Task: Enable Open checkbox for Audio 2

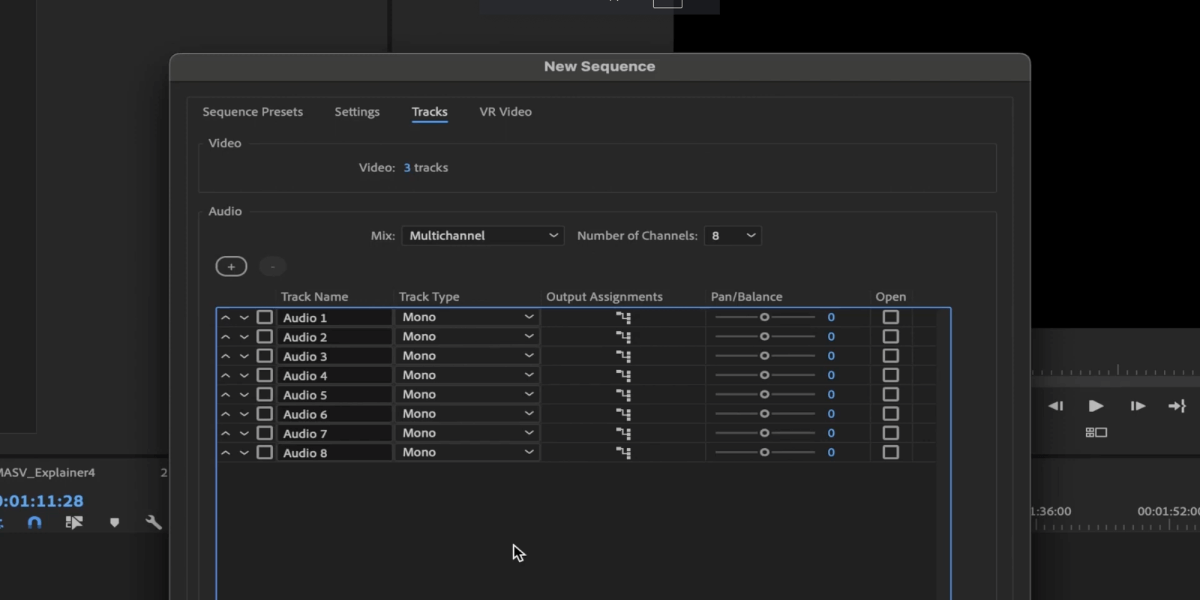Action: click(890, 336)
